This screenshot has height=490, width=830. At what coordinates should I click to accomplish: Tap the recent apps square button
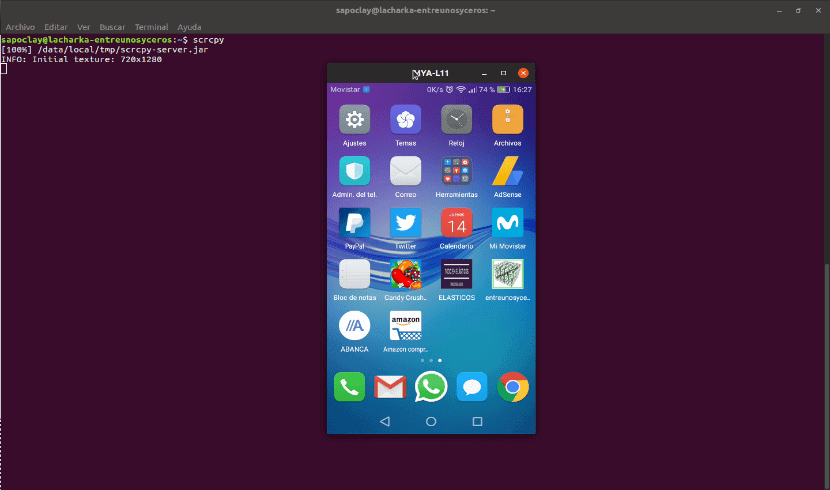coord(477,422)
